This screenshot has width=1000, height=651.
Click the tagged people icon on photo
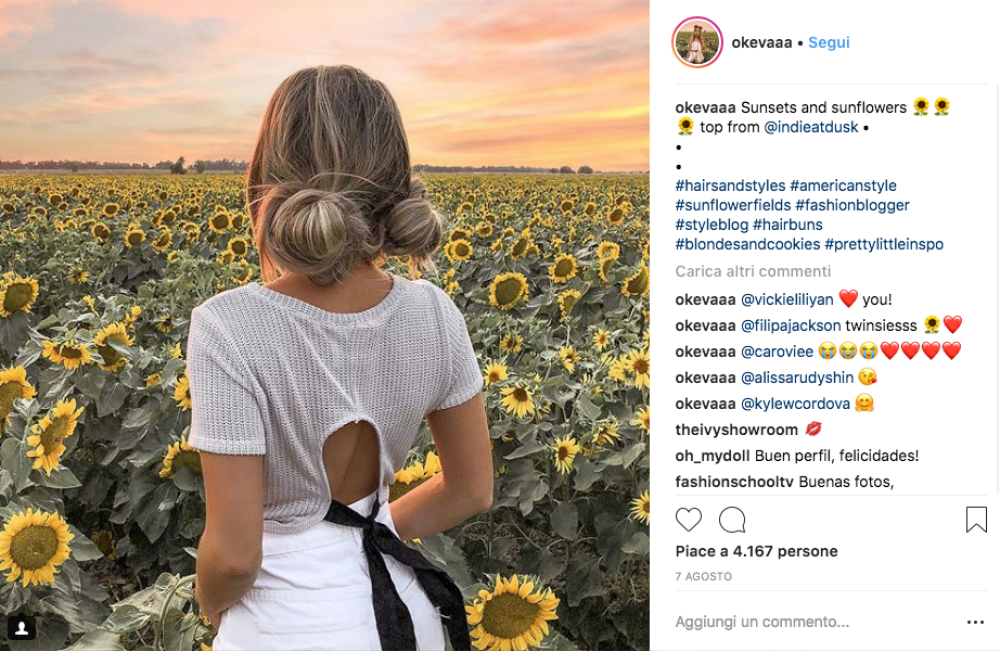22,628
